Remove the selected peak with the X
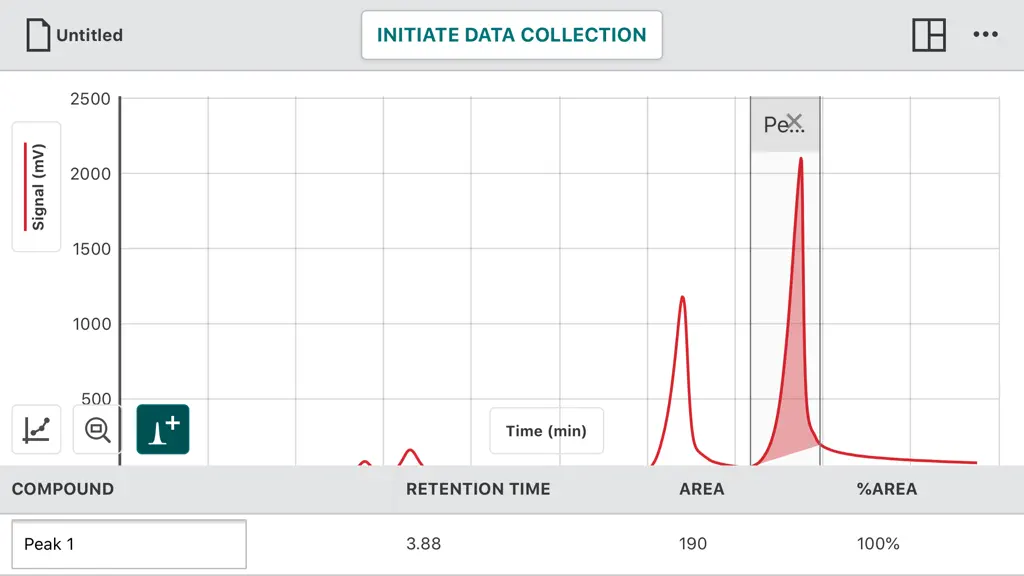The image size is (1024, 576). pos(794,121)
